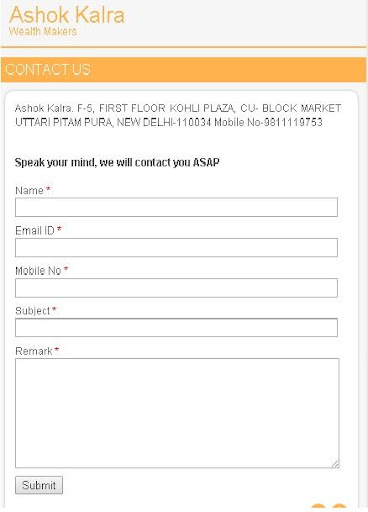Select the CONTACT US header bar
Viewport: 368px width, 512px height.
pyautogui.click(x=184, y=70)
